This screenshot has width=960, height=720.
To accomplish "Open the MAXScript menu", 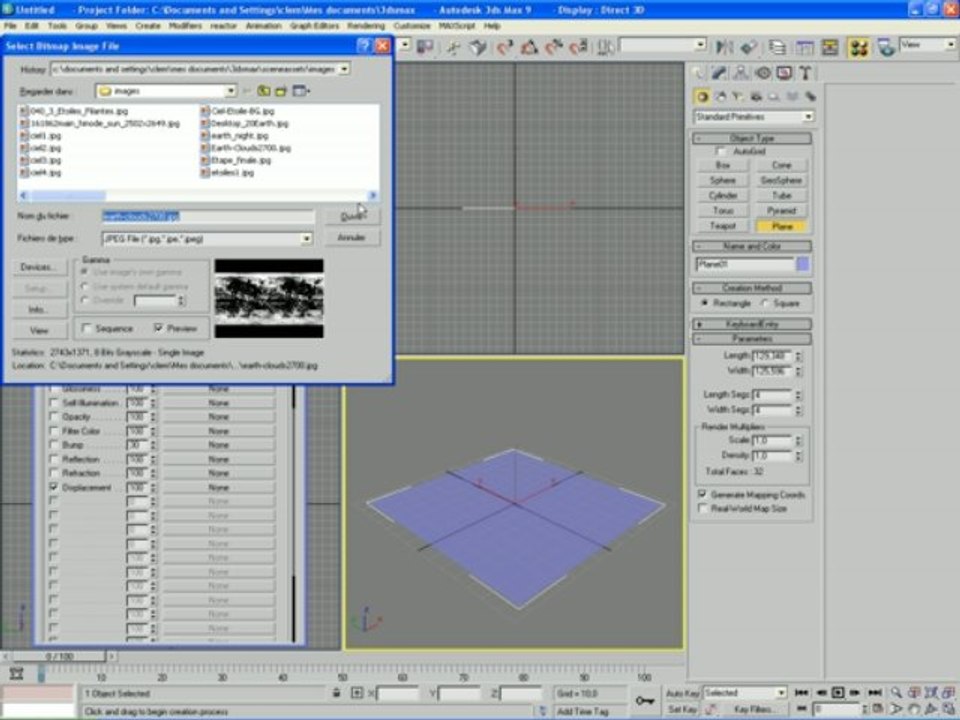I will (457, 26).
